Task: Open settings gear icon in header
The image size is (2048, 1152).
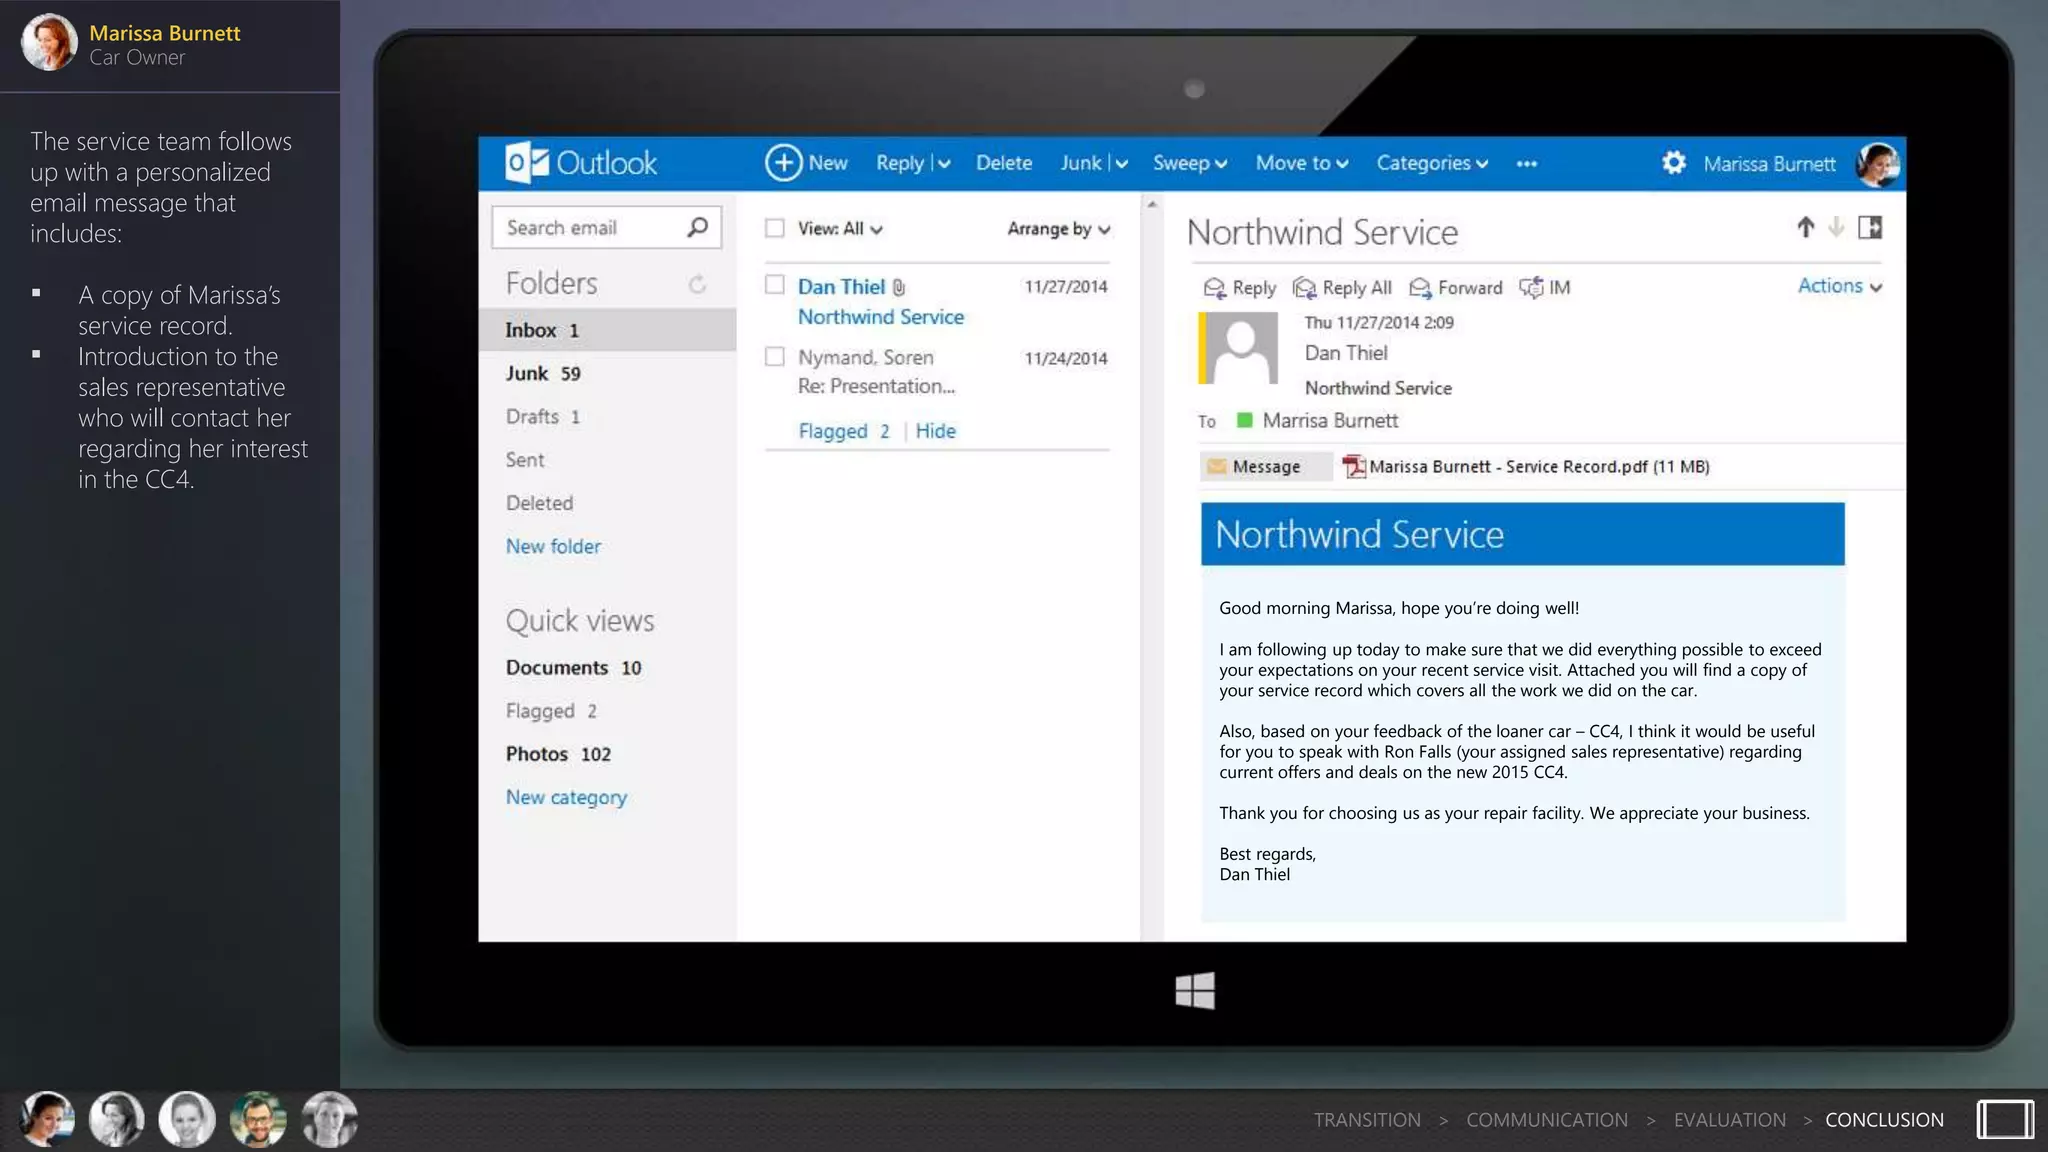Action: point(1673,163)
